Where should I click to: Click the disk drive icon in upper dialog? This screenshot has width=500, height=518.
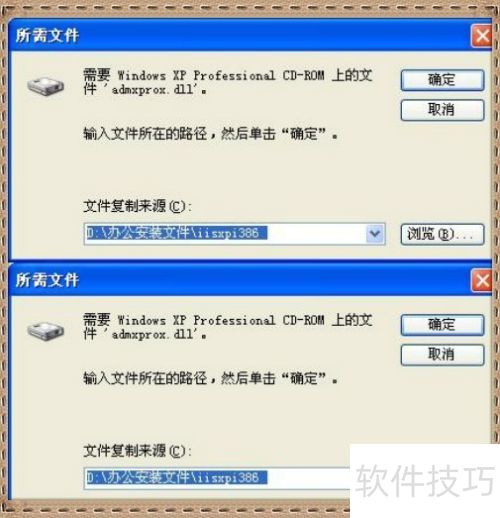coord(46,87)
